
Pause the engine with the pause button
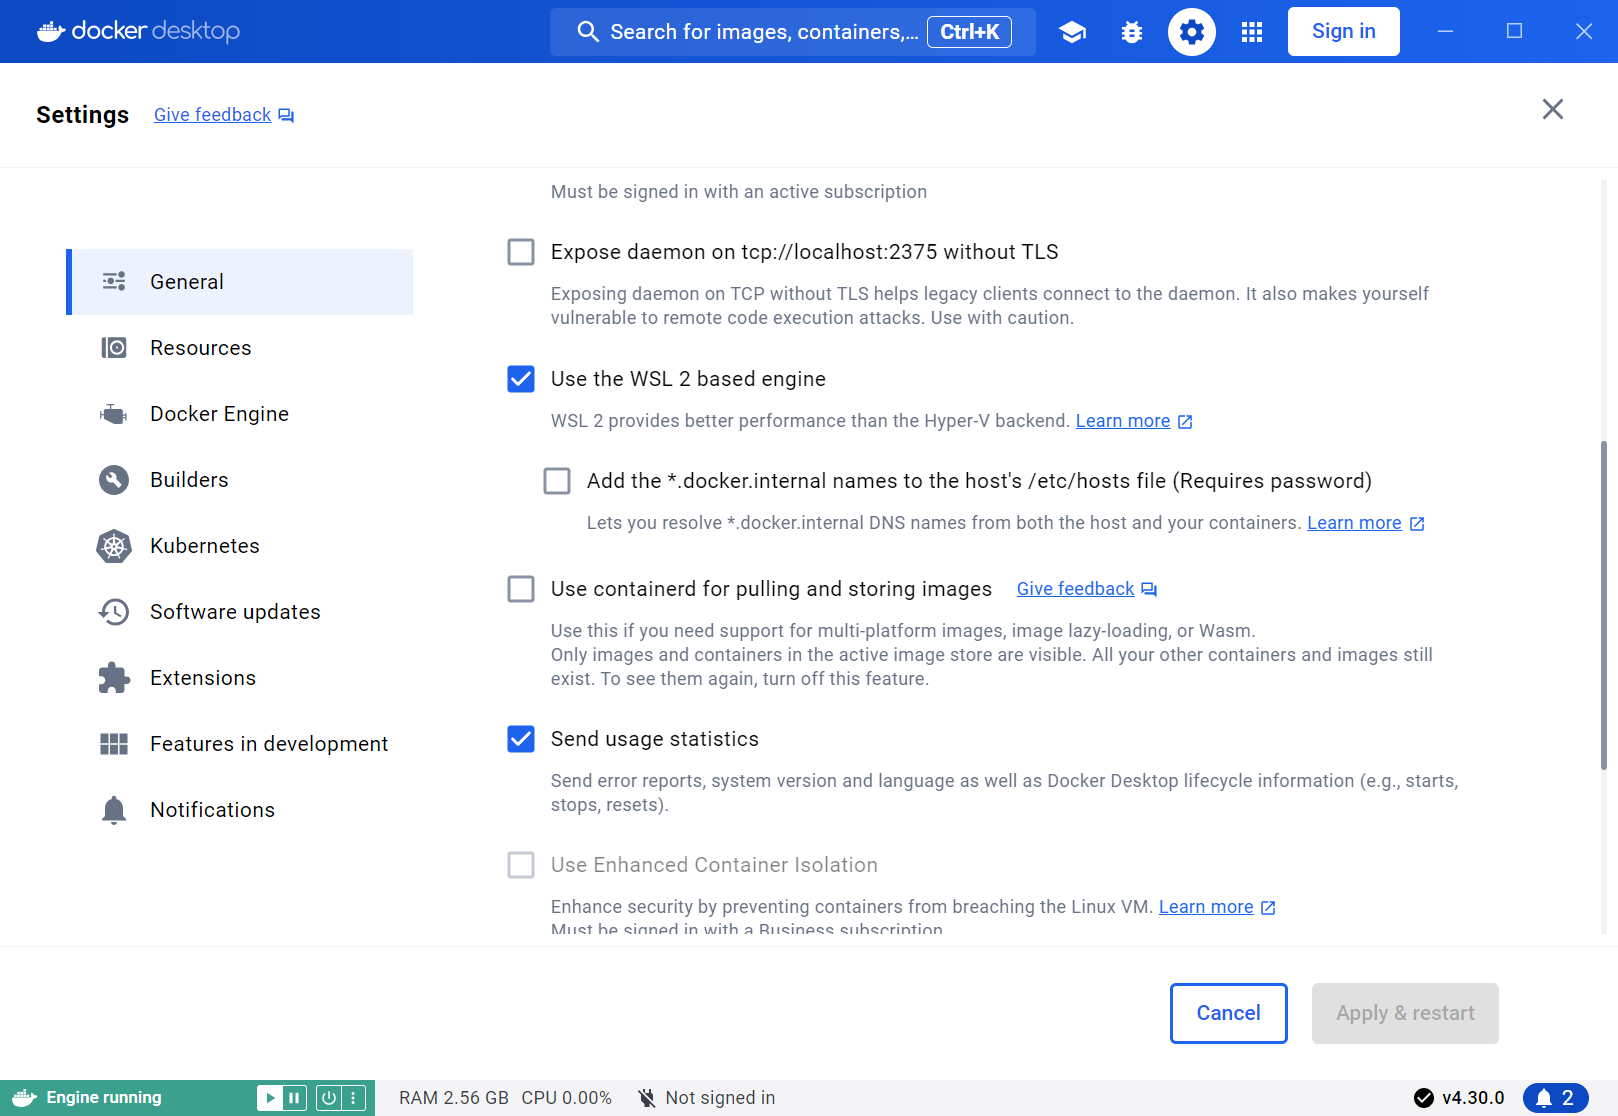coord(294,1097)
